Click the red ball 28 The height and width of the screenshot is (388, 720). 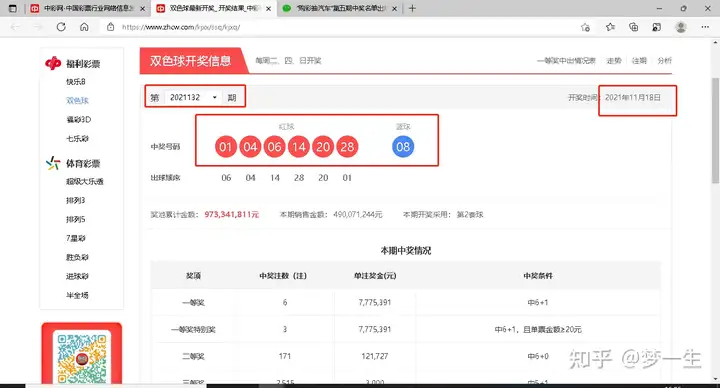[347, 146]
